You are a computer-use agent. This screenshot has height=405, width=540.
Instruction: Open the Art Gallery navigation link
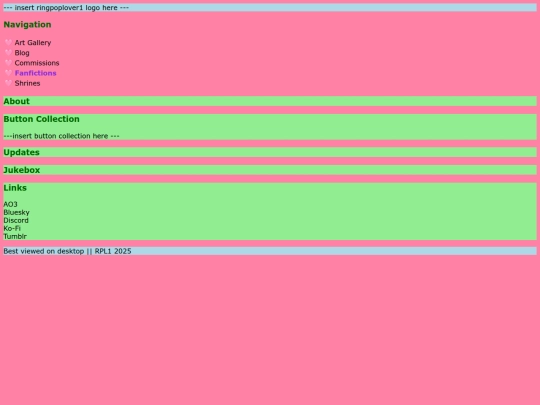point(33,43)
